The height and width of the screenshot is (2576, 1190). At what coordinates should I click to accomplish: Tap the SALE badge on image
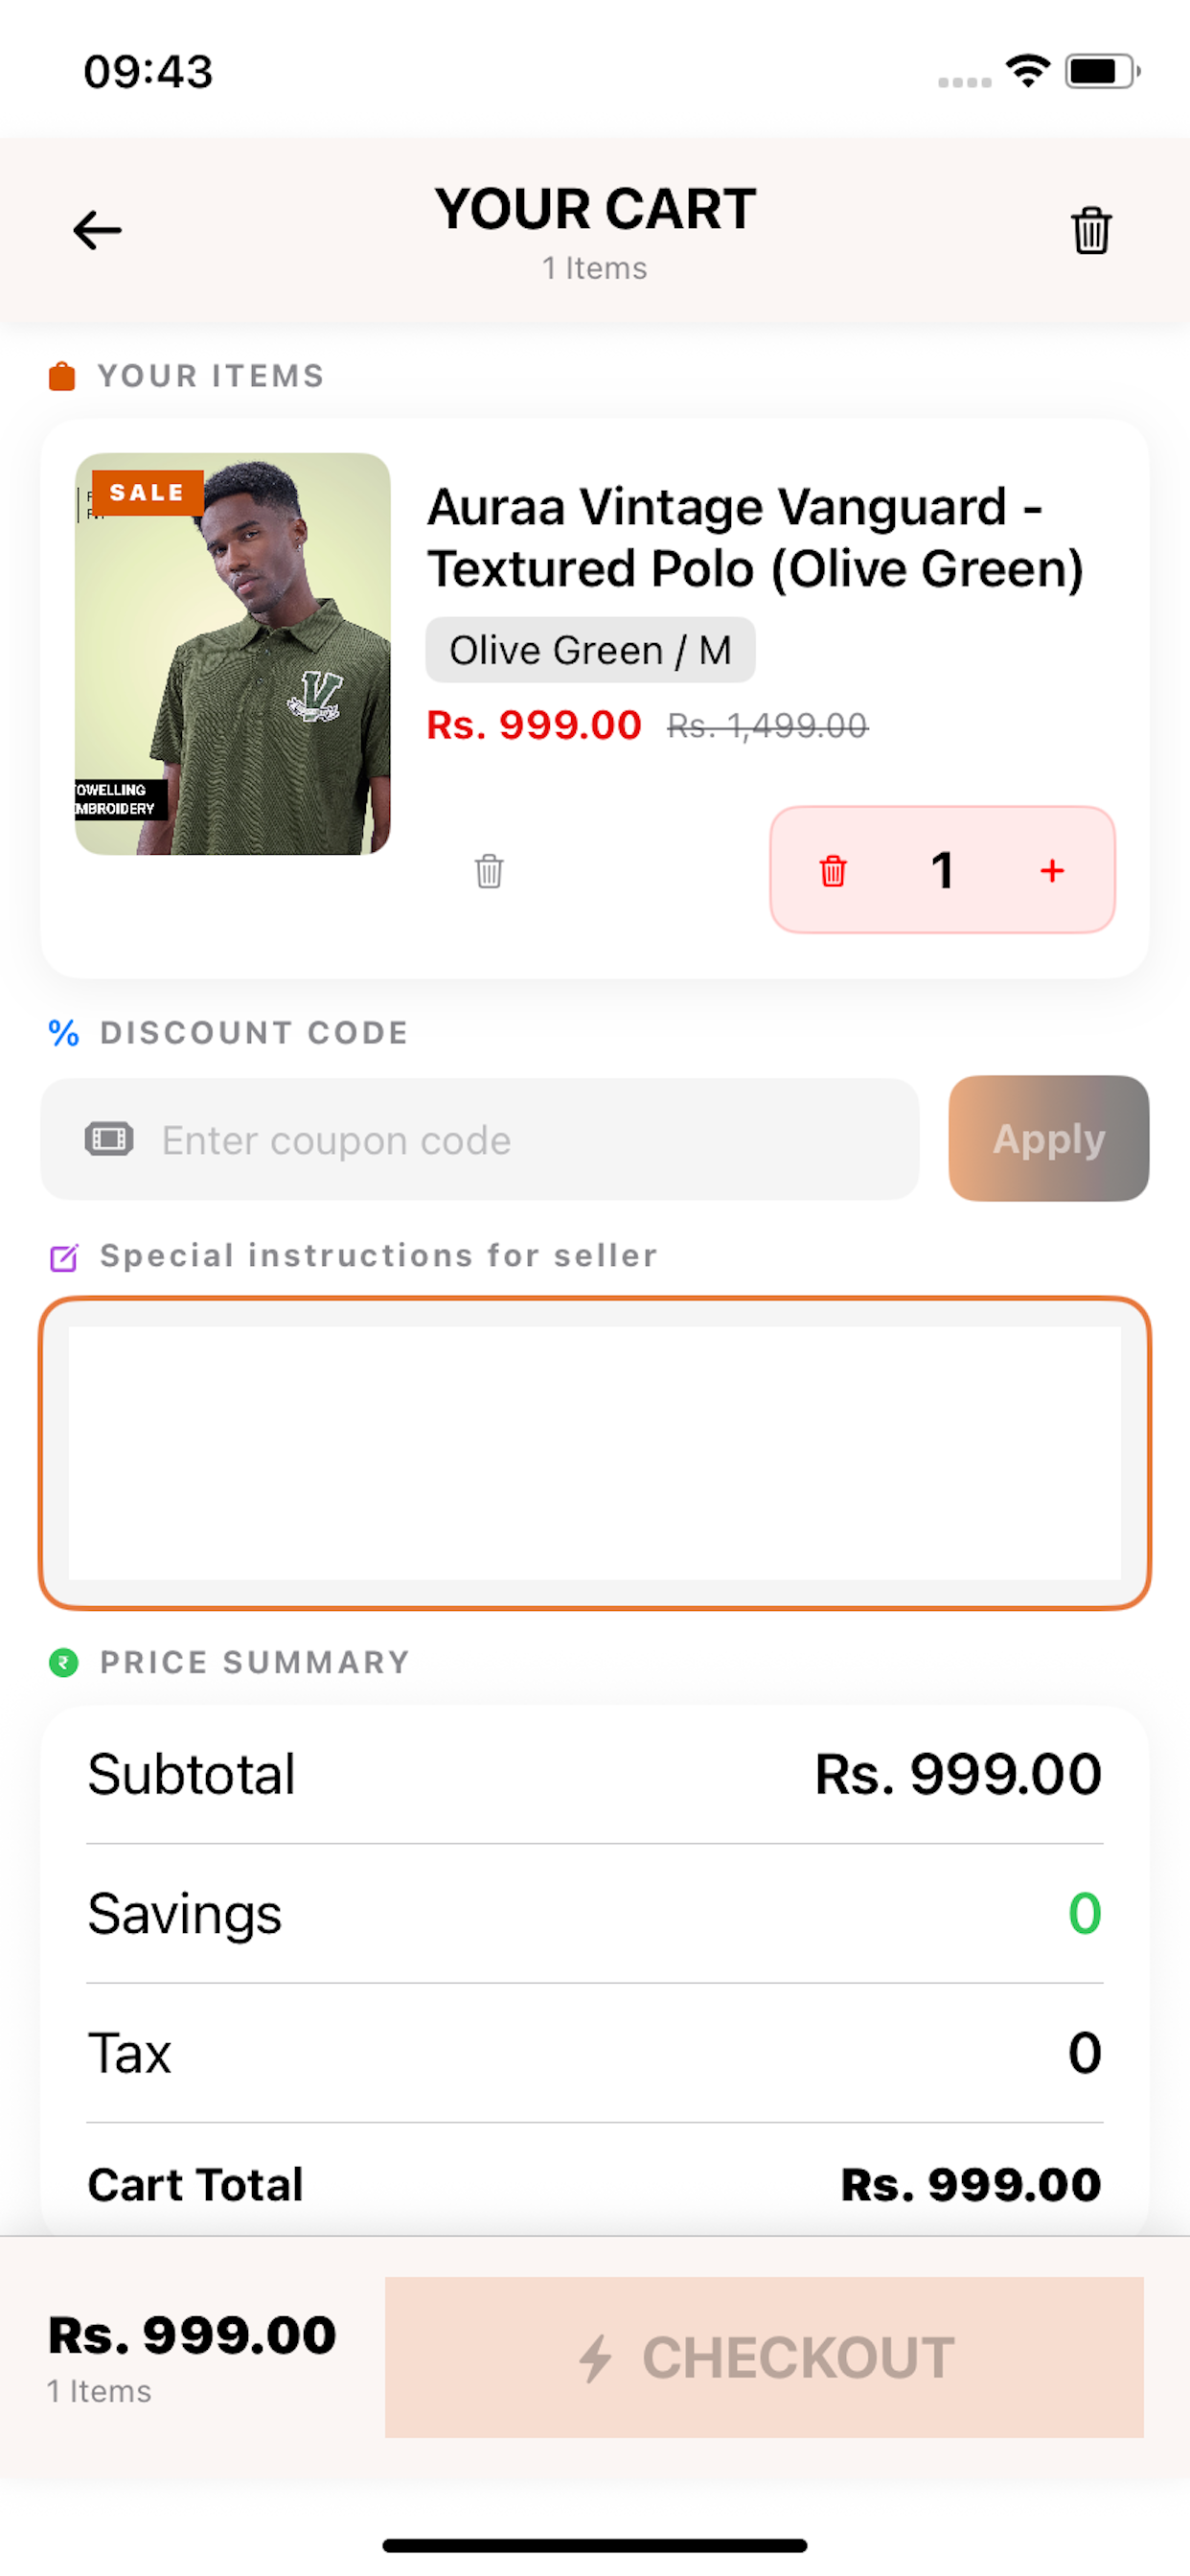[x=147, y=493]
